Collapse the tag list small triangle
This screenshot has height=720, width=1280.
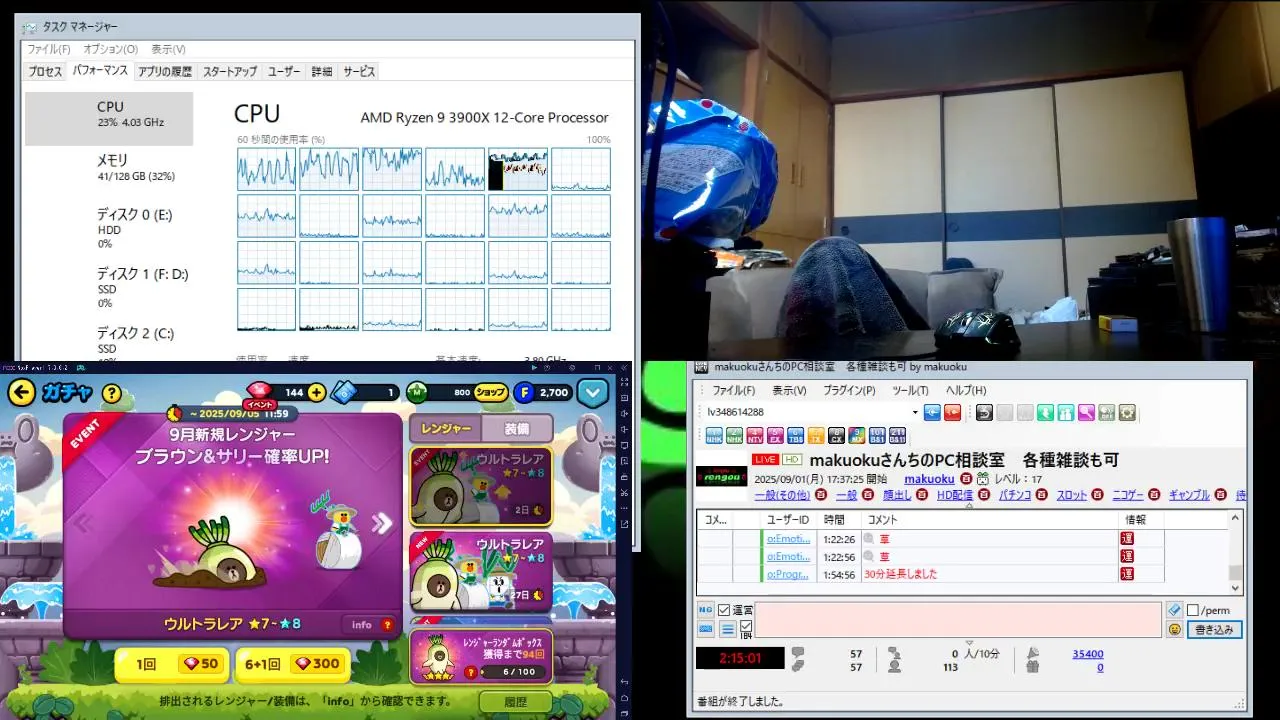click(x=968, y=506)
